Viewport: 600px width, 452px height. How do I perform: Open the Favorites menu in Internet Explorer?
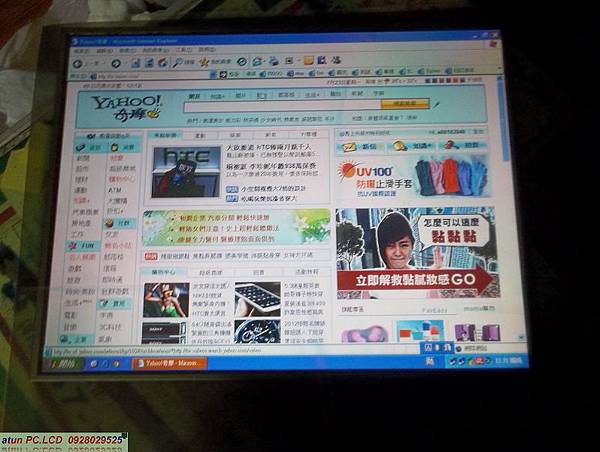point(156,50)
